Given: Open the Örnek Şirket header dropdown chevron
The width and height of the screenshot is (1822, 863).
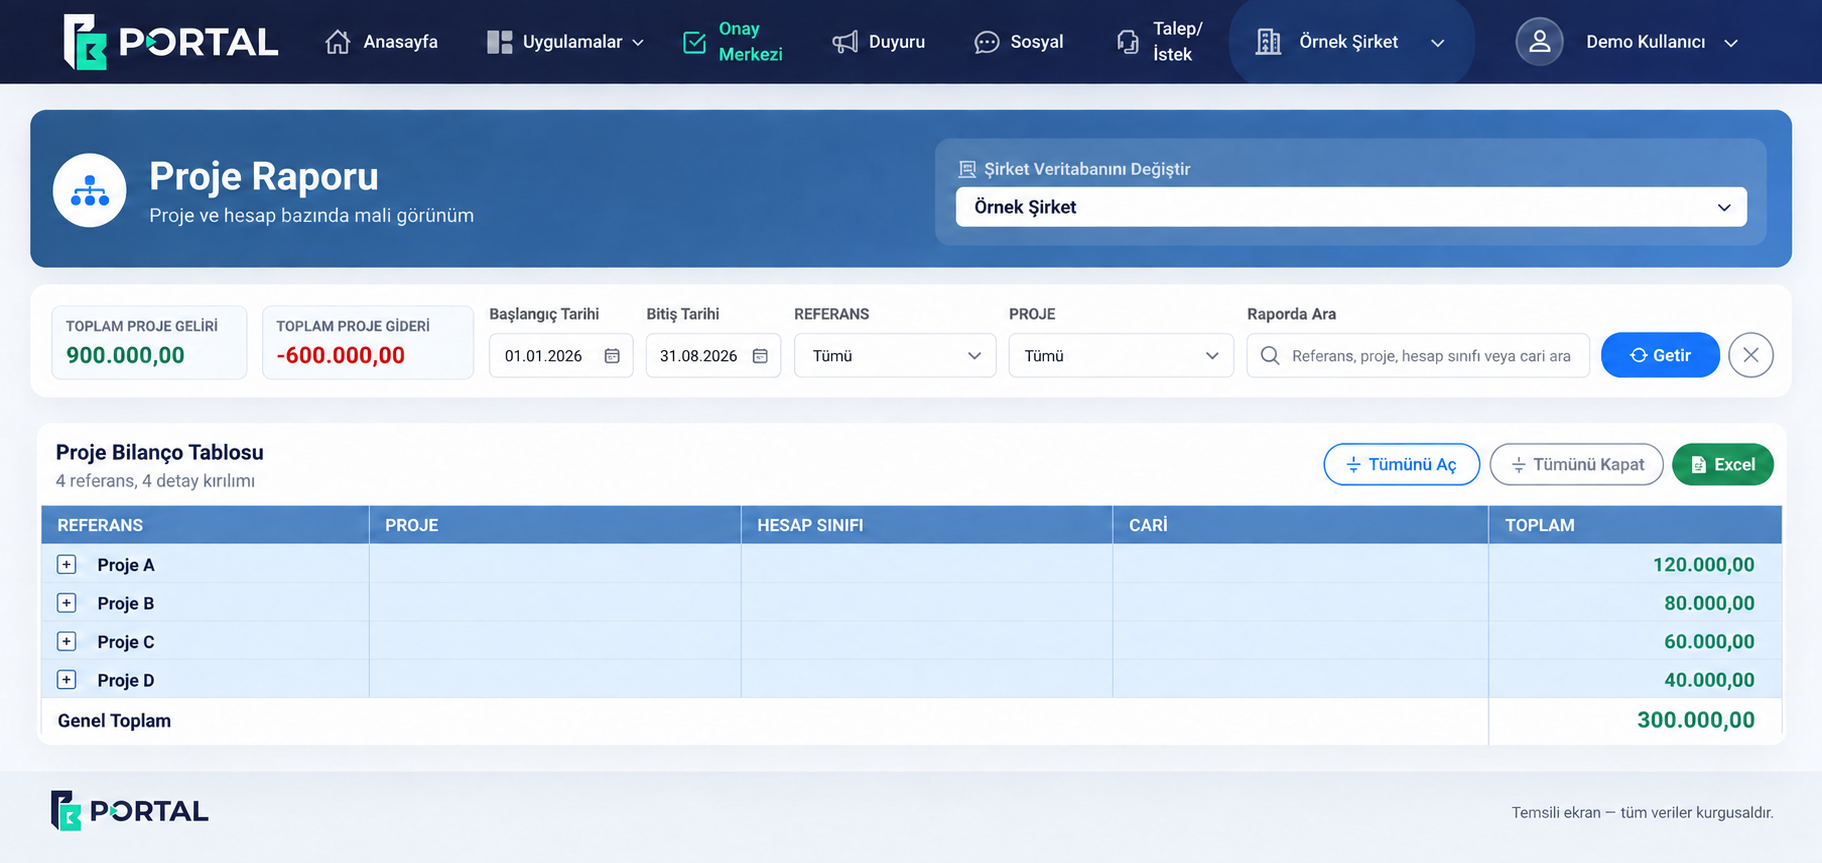Looking at the screenshot, I should (x=1438, y=43).
